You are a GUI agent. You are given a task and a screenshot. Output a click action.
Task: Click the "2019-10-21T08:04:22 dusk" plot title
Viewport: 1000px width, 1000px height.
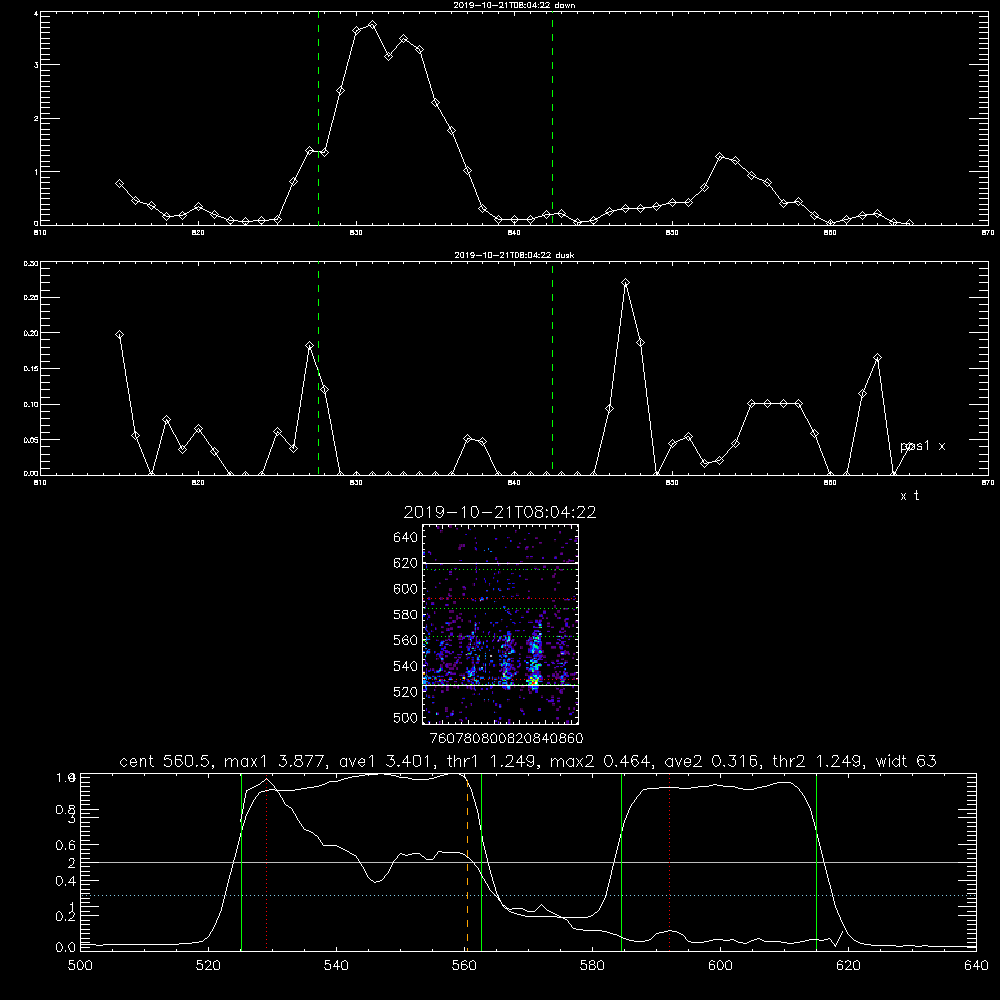point(514,255)
